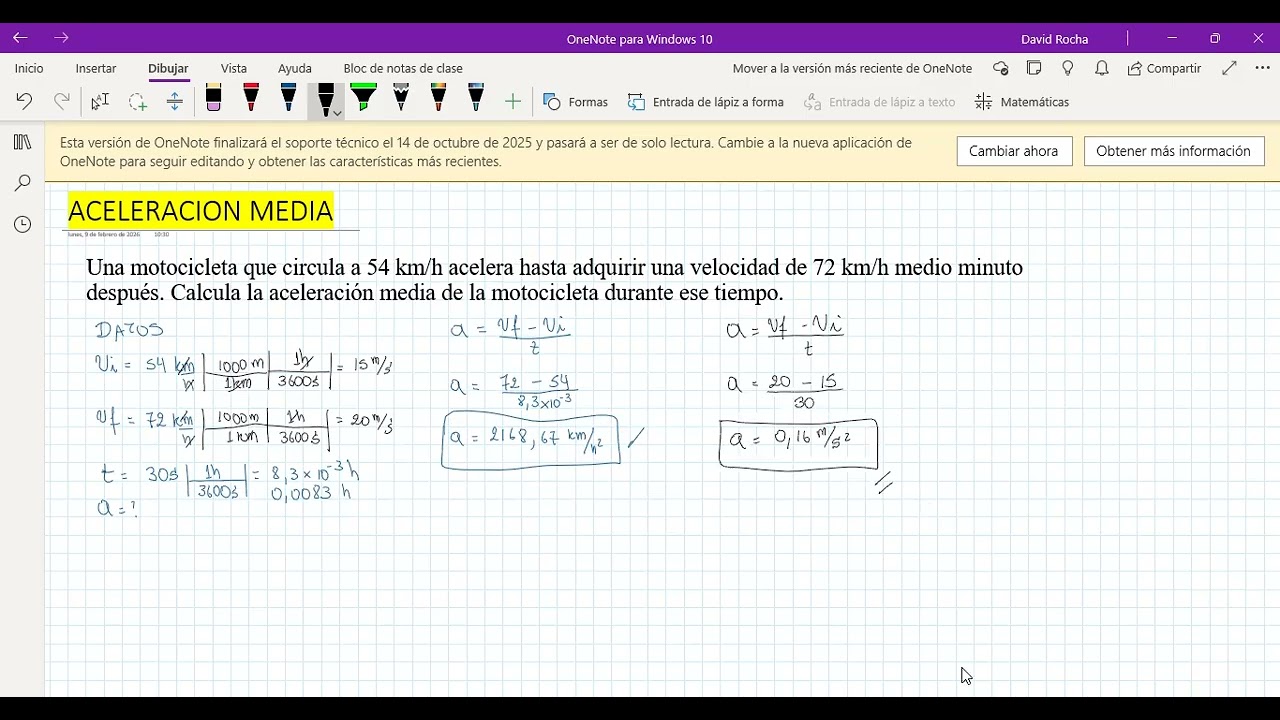The image size is (1280, 720).
Task: Activate the lasso select tool
Action: 137,101
